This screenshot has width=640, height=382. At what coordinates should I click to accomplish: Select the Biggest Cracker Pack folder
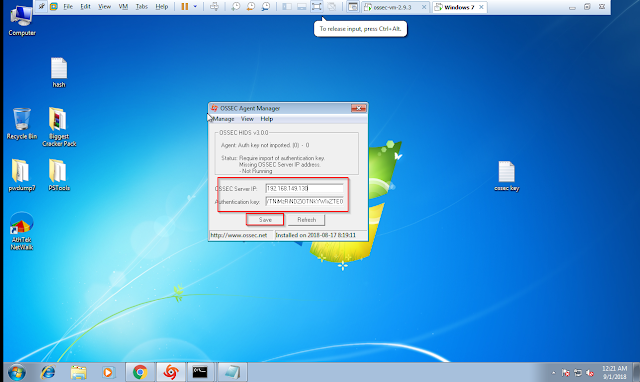click(x=59, y=127)
